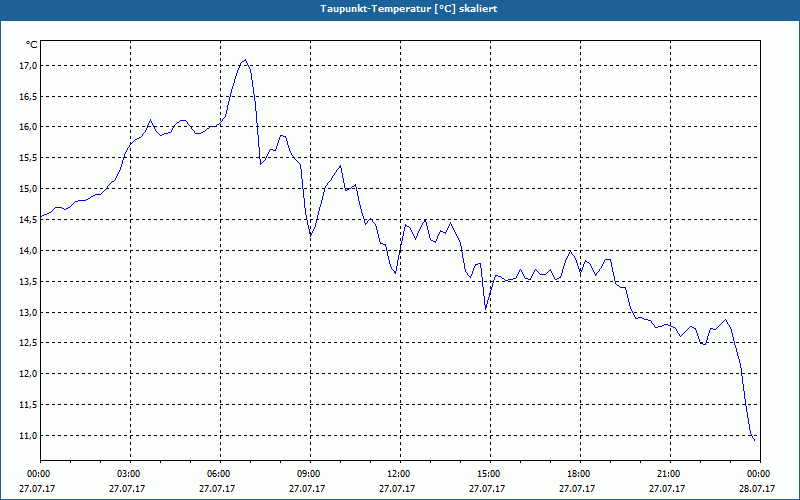Screen dimensions: 800x500
Task: Click the final lowest point of the blue curve
Action: [755, 440]
